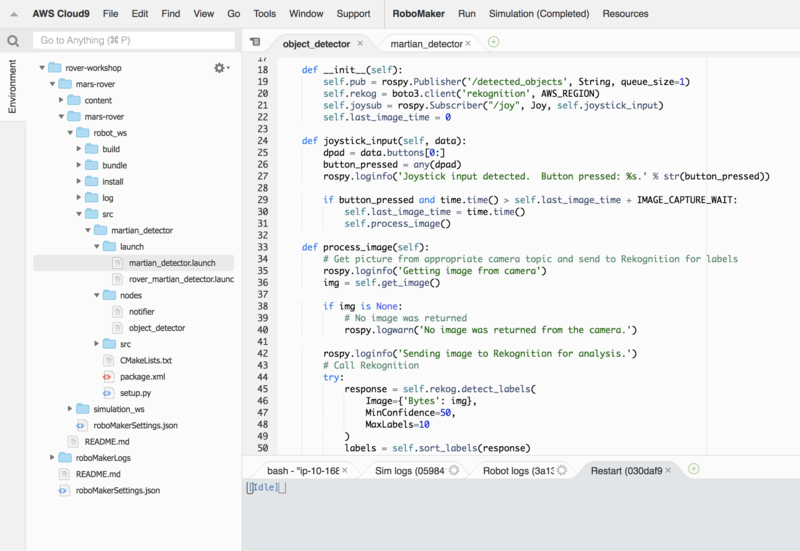800x551 pixels.
Task: Collapse the nodes folder arrow
Action: click(x=96, y=295)
